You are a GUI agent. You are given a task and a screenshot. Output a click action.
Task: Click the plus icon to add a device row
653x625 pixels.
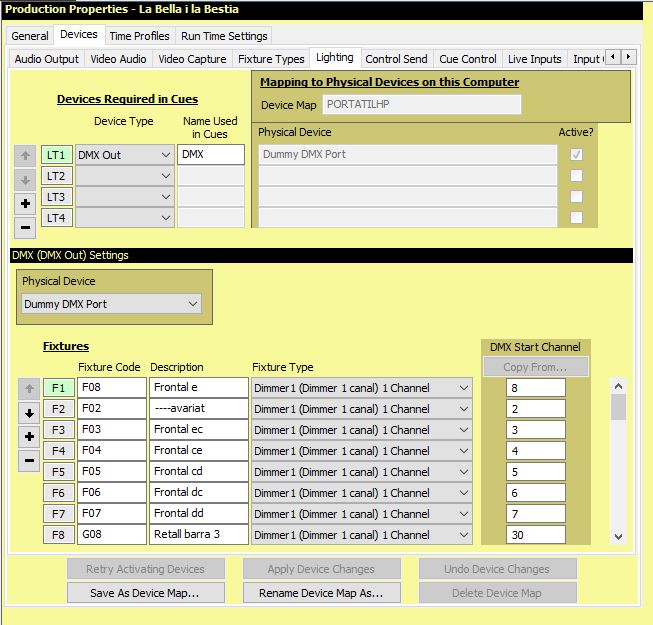tap(25, 204)
